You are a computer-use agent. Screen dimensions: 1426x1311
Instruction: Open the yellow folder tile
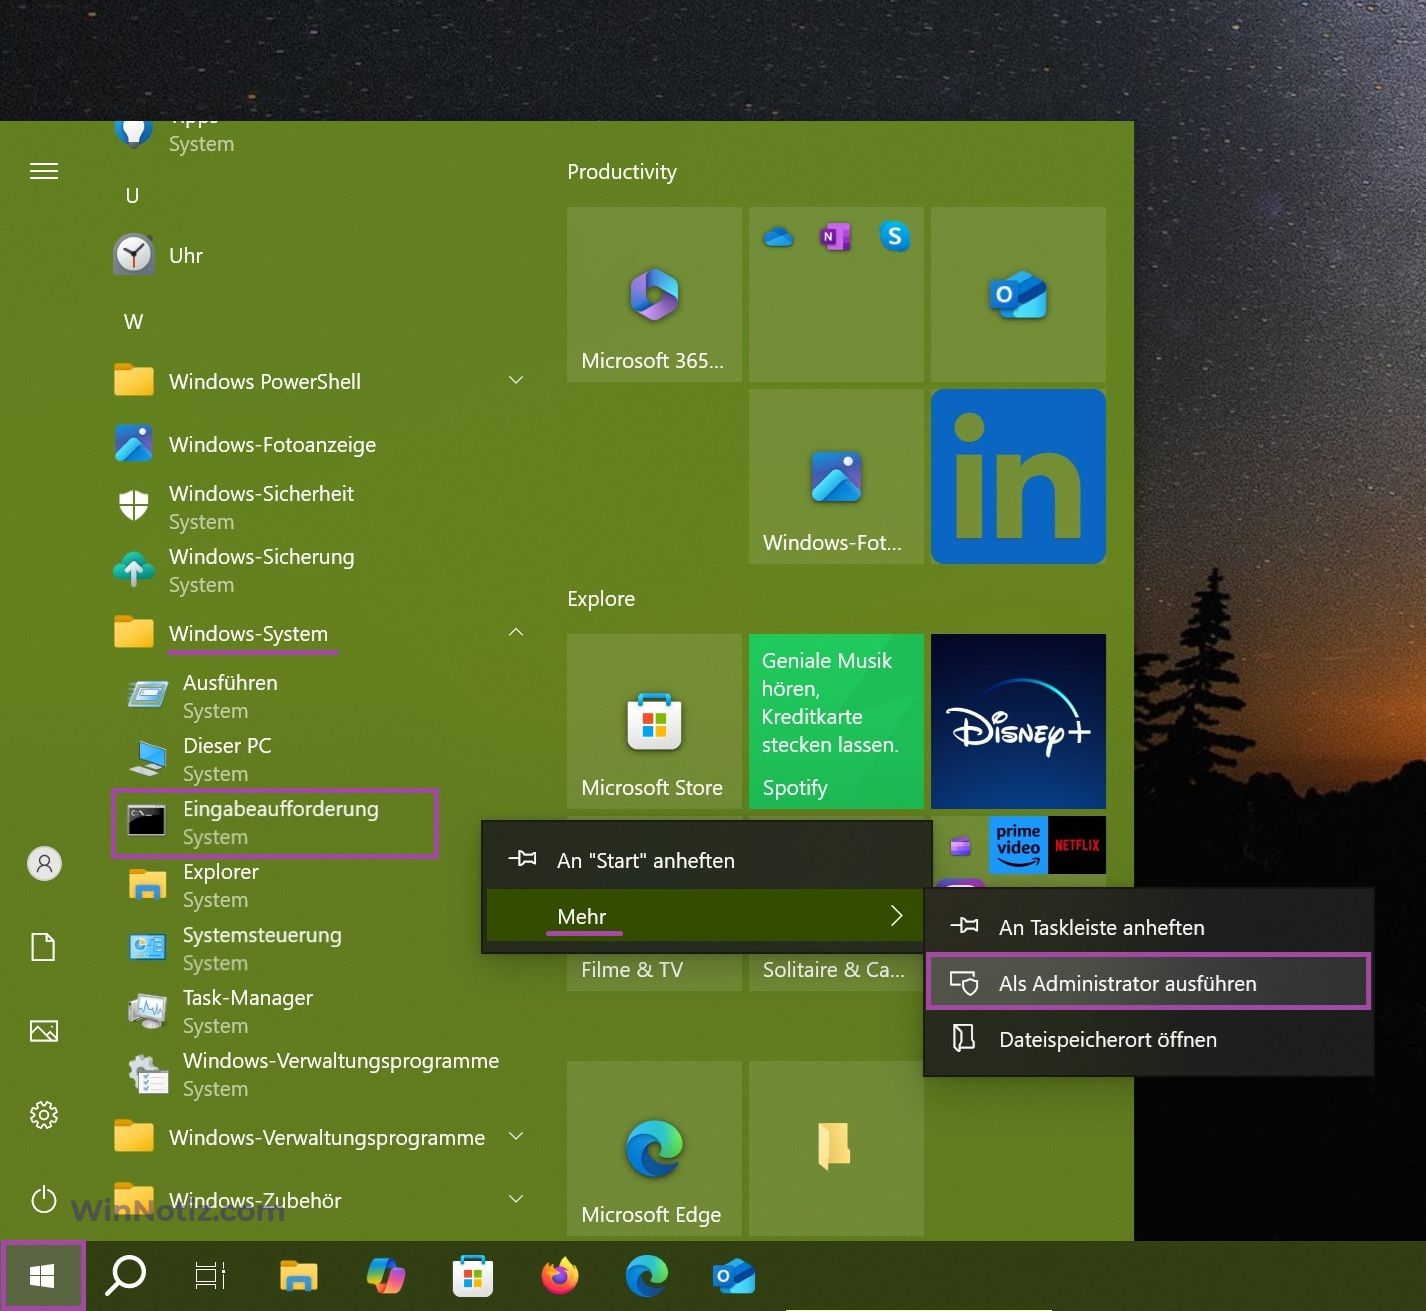click(836, 1148)
